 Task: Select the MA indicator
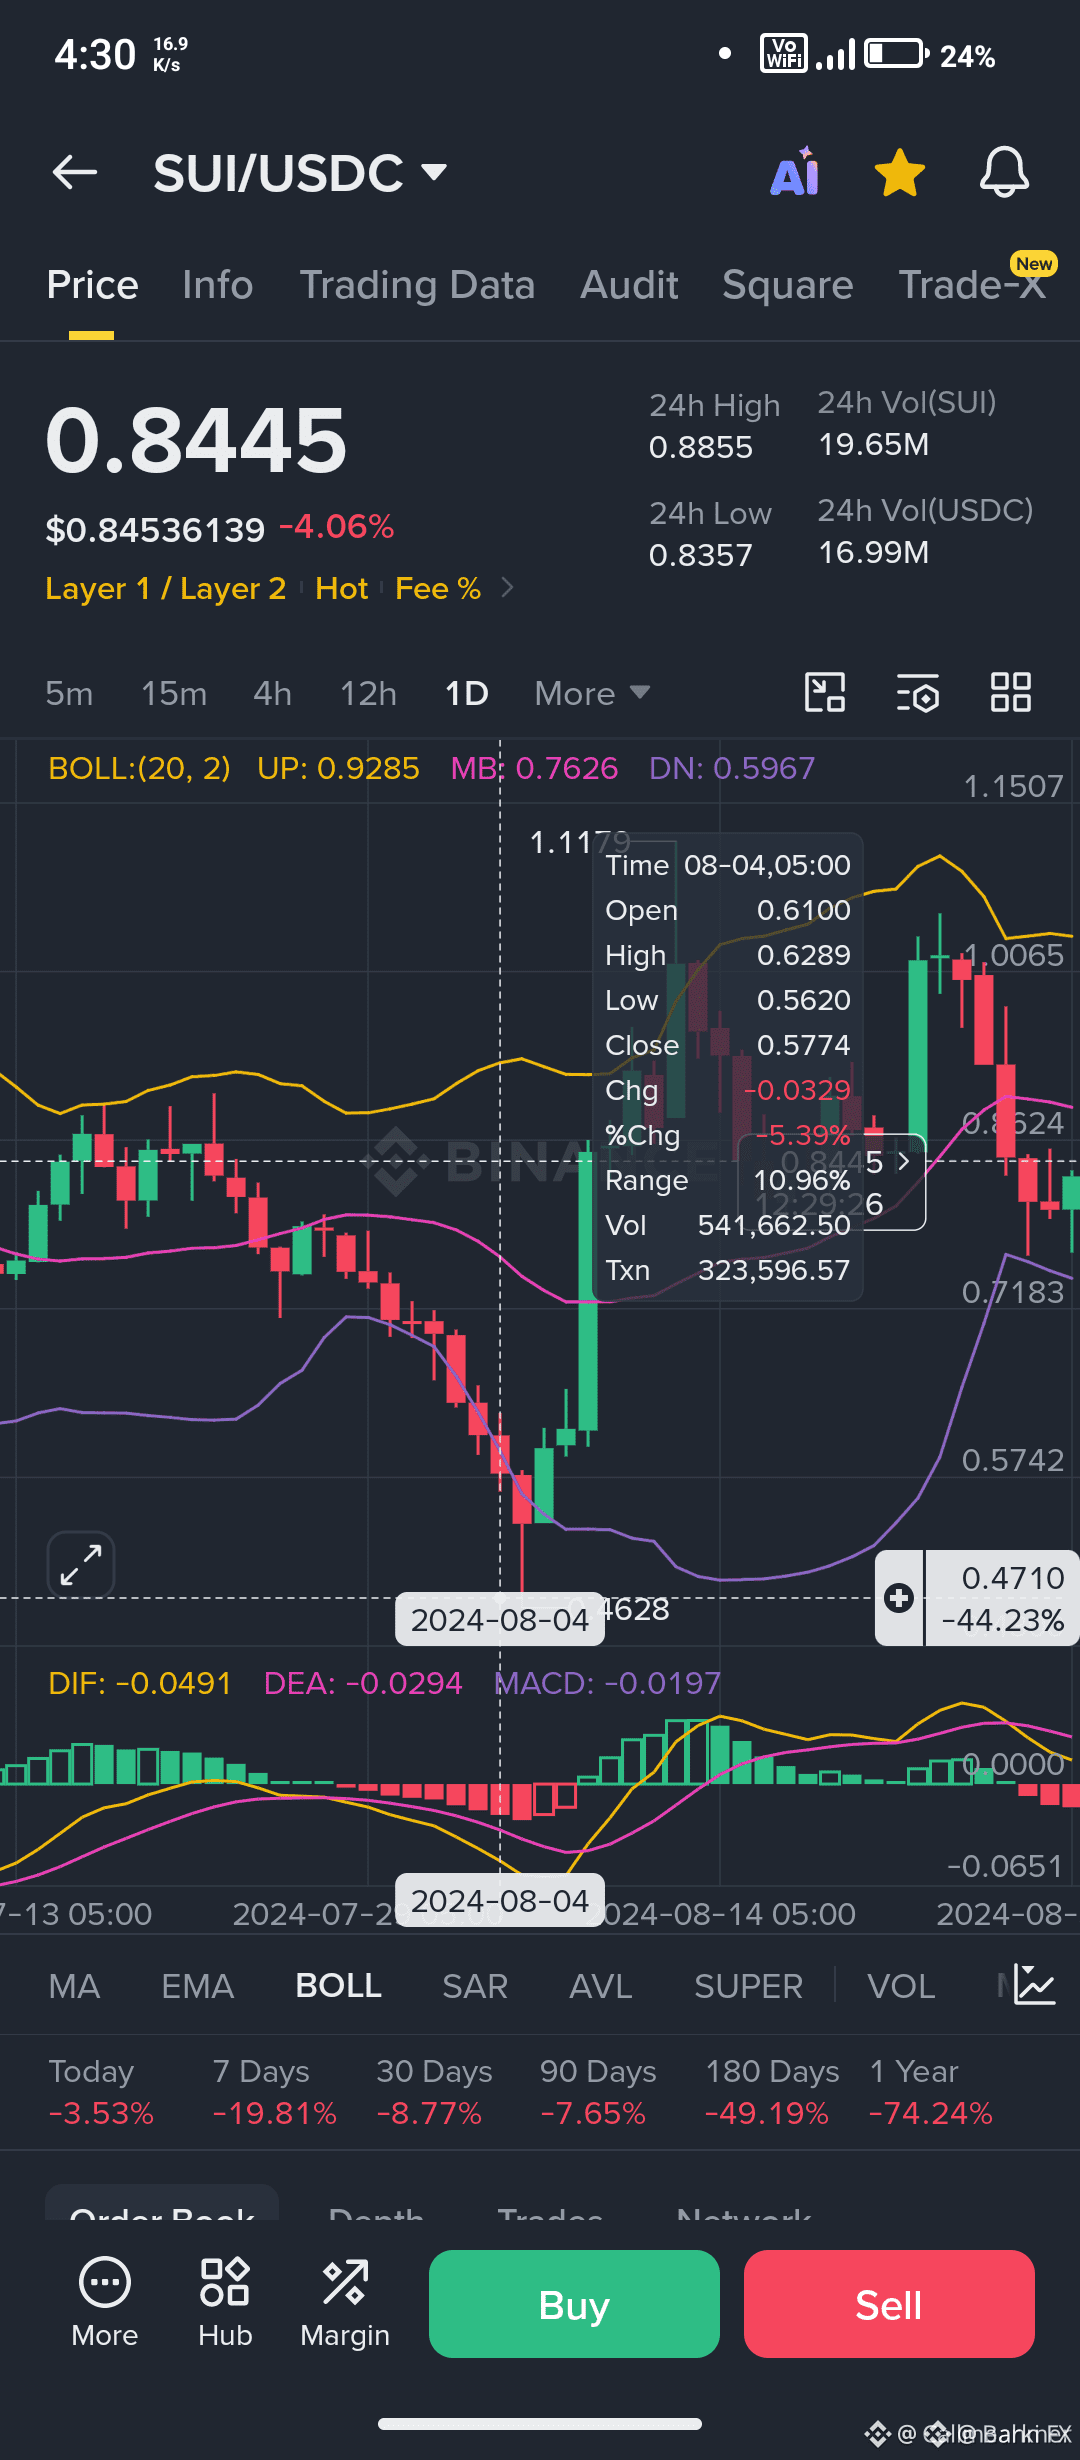pyautogui.click(x=74, y=1986)
